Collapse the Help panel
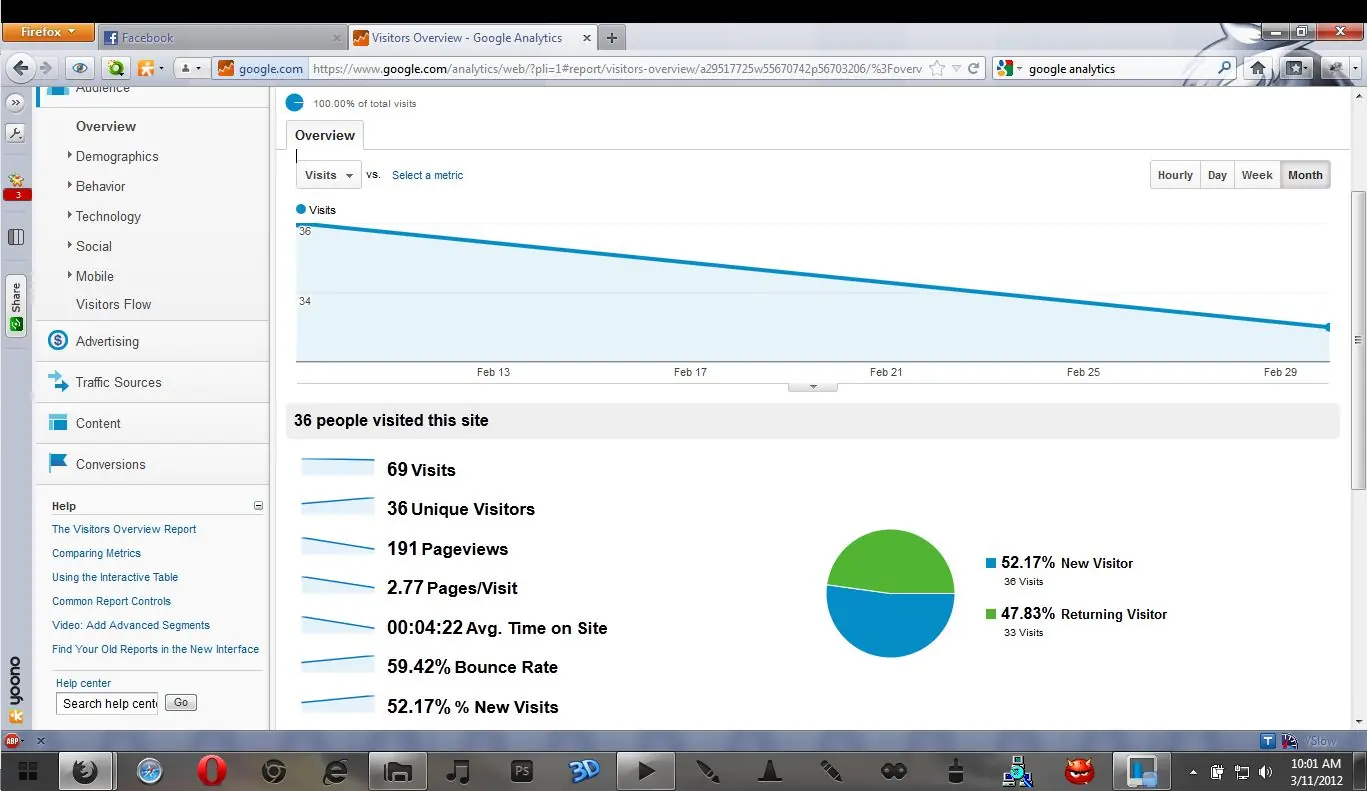 click(258, 506)
